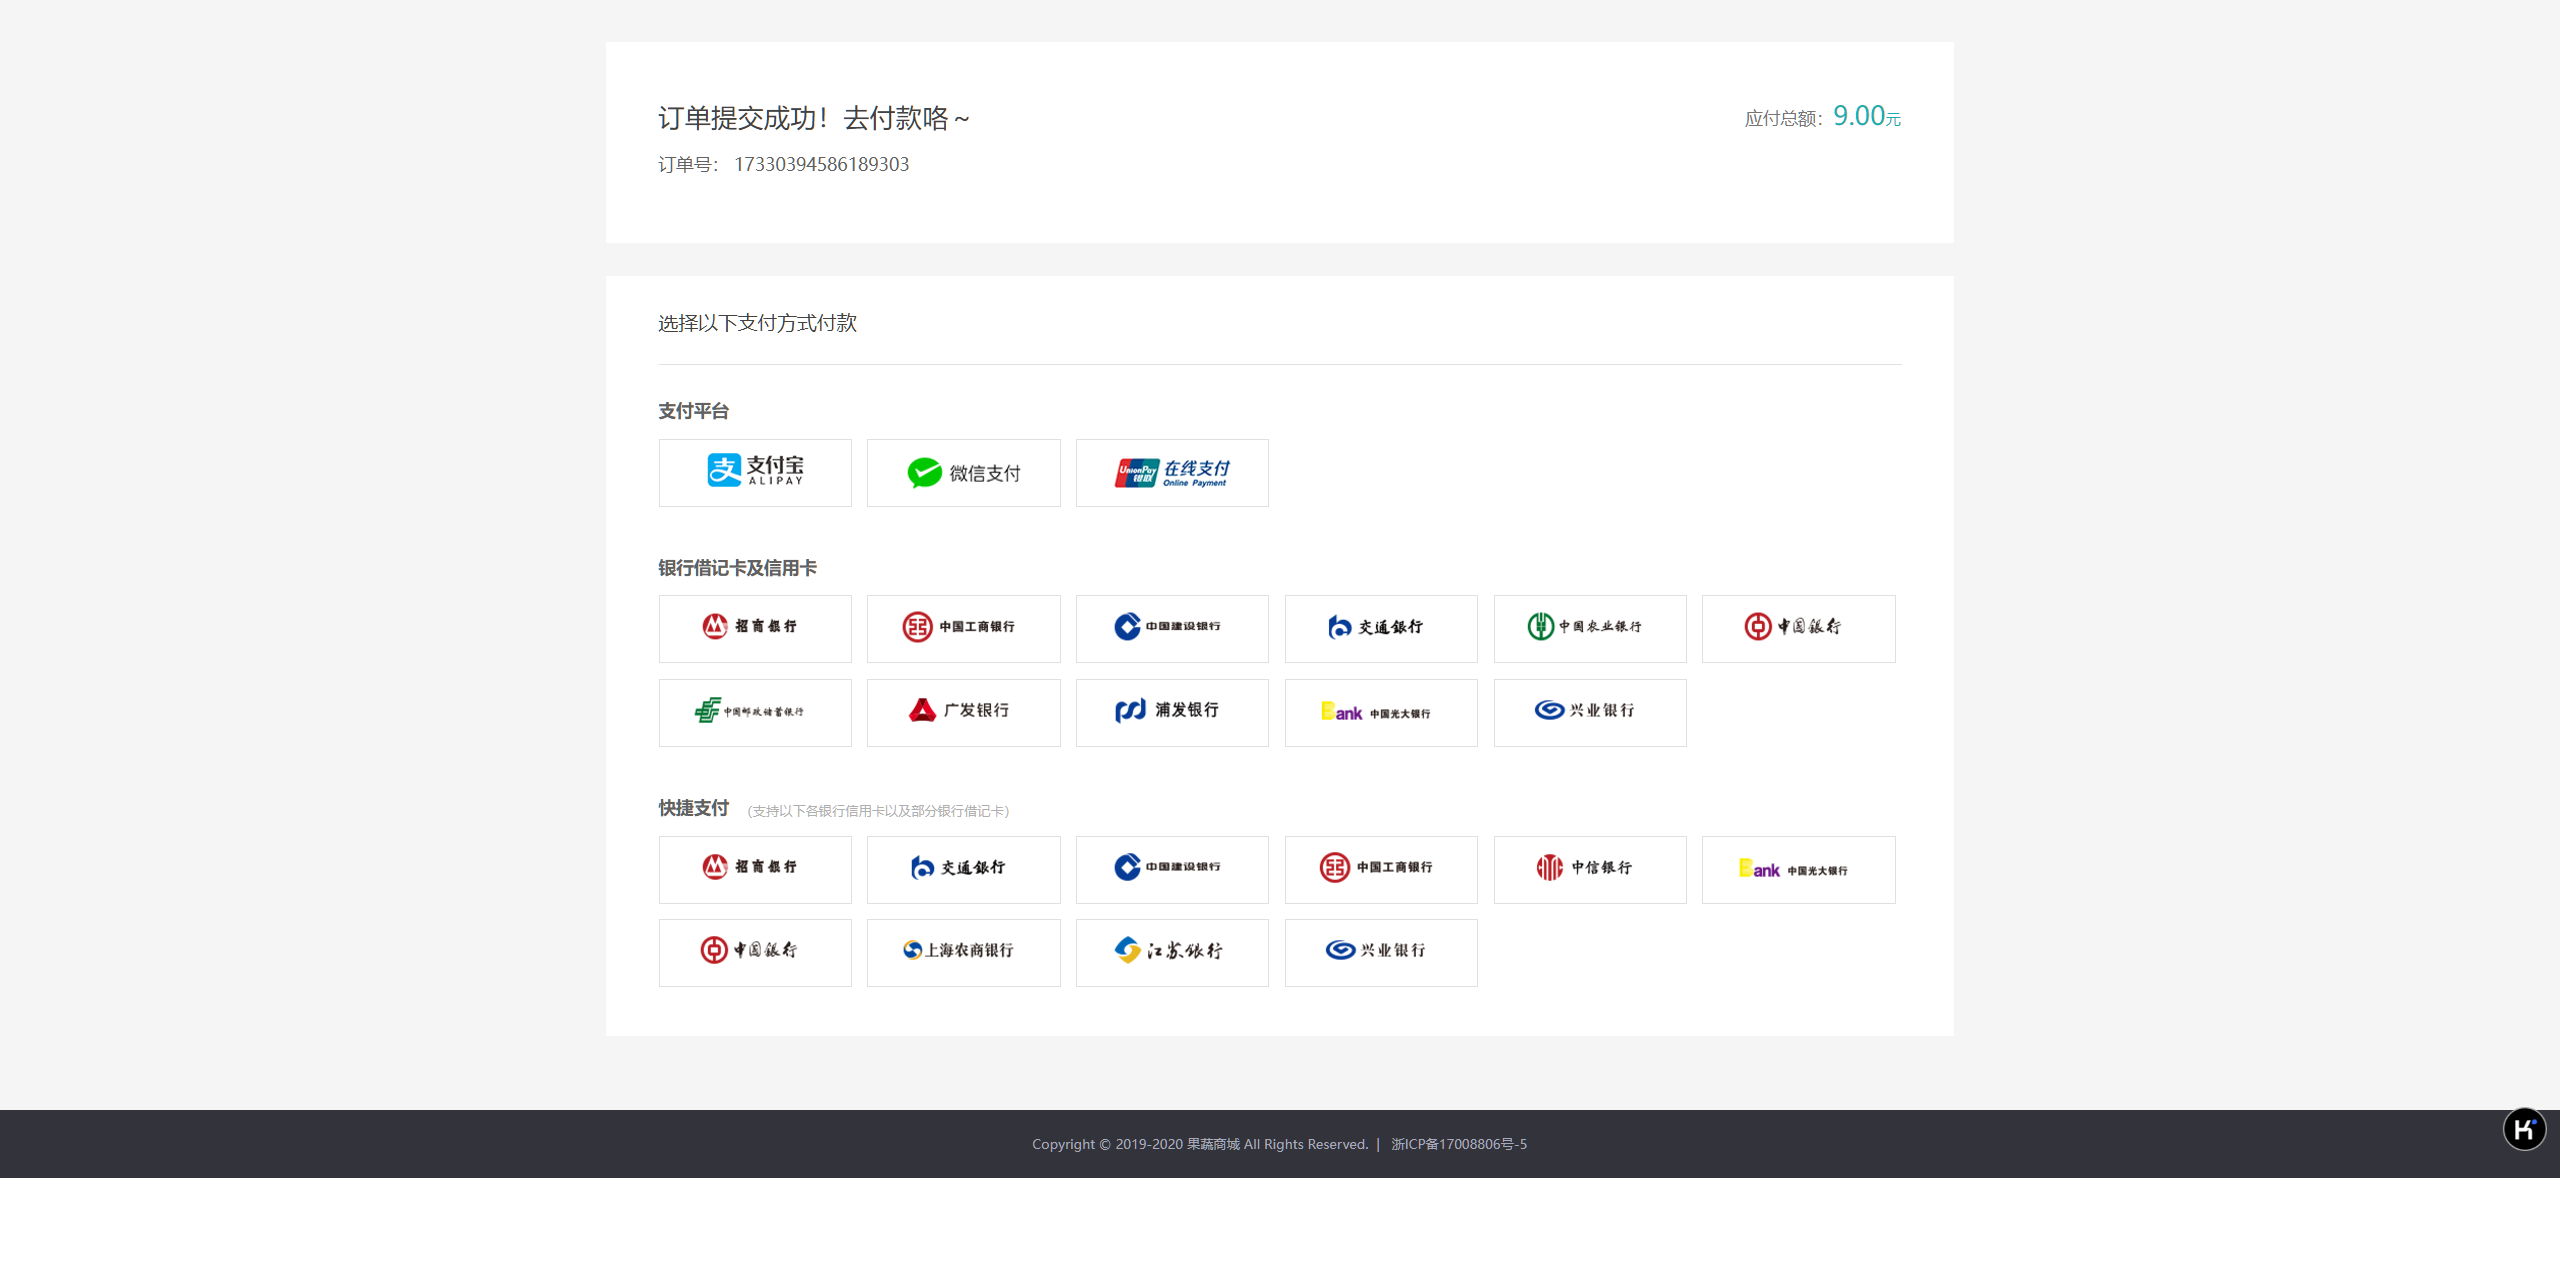
Task: Click the 快捷支付 section label
Action: click(x=693, y=808)
